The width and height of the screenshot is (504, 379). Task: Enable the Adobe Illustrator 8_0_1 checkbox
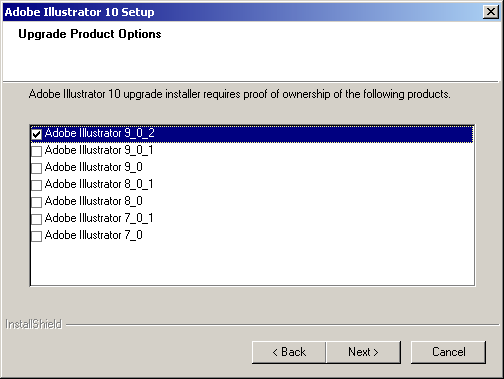click(x=36, y=185)
